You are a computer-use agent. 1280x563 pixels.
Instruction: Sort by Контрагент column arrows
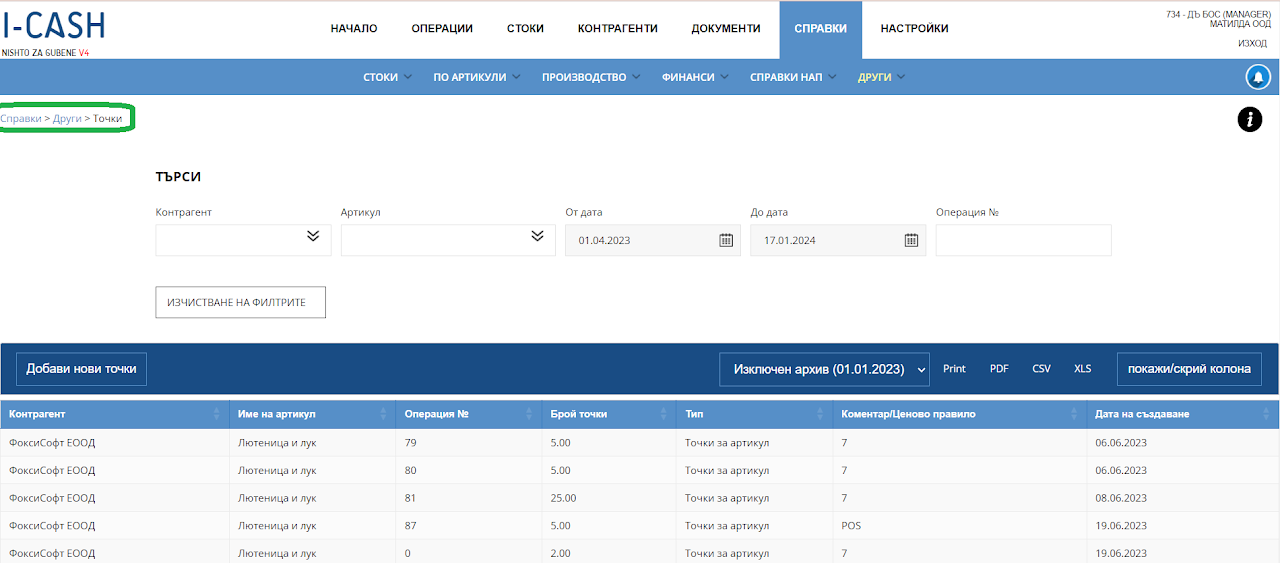[x=217, y=414]
